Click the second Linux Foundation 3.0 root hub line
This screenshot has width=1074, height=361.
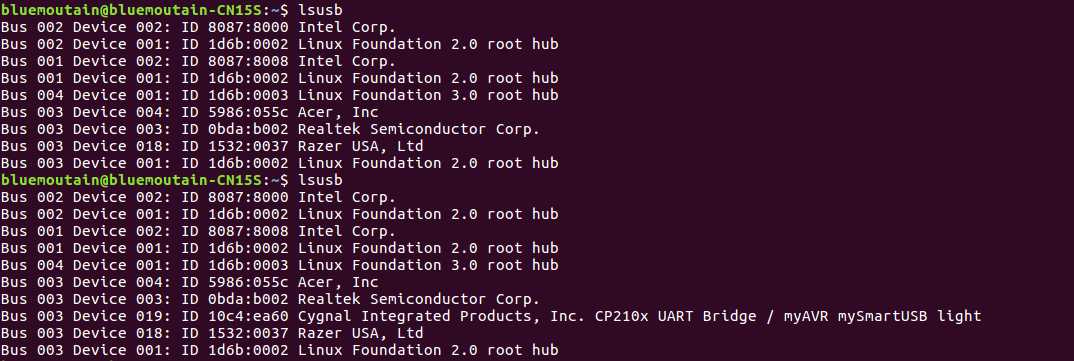click(x=279, y=264)
